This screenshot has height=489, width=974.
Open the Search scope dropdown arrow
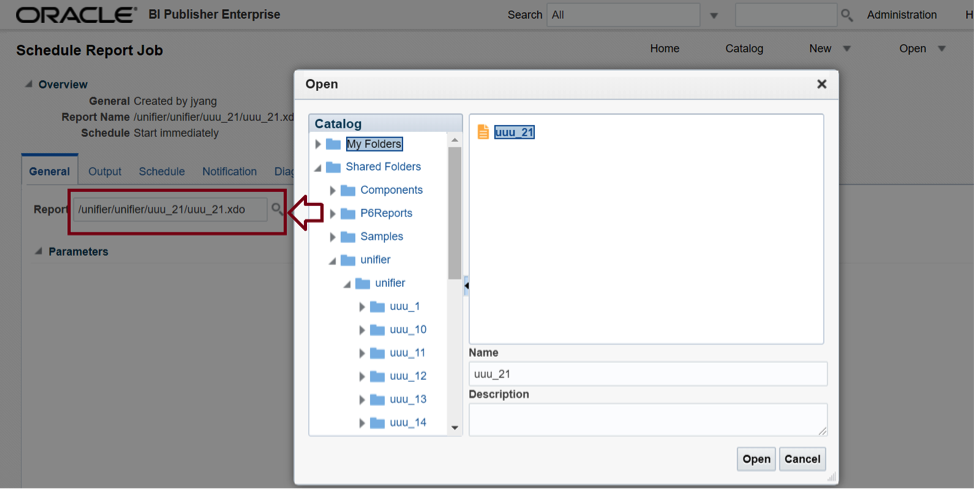pos(714,16)
